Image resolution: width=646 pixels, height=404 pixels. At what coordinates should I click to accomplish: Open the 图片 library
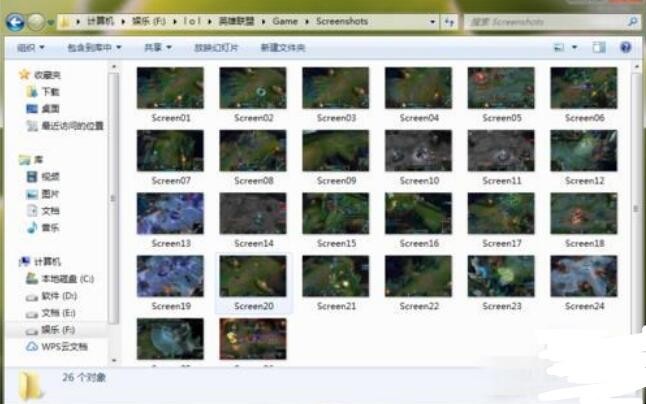(50, 194)
